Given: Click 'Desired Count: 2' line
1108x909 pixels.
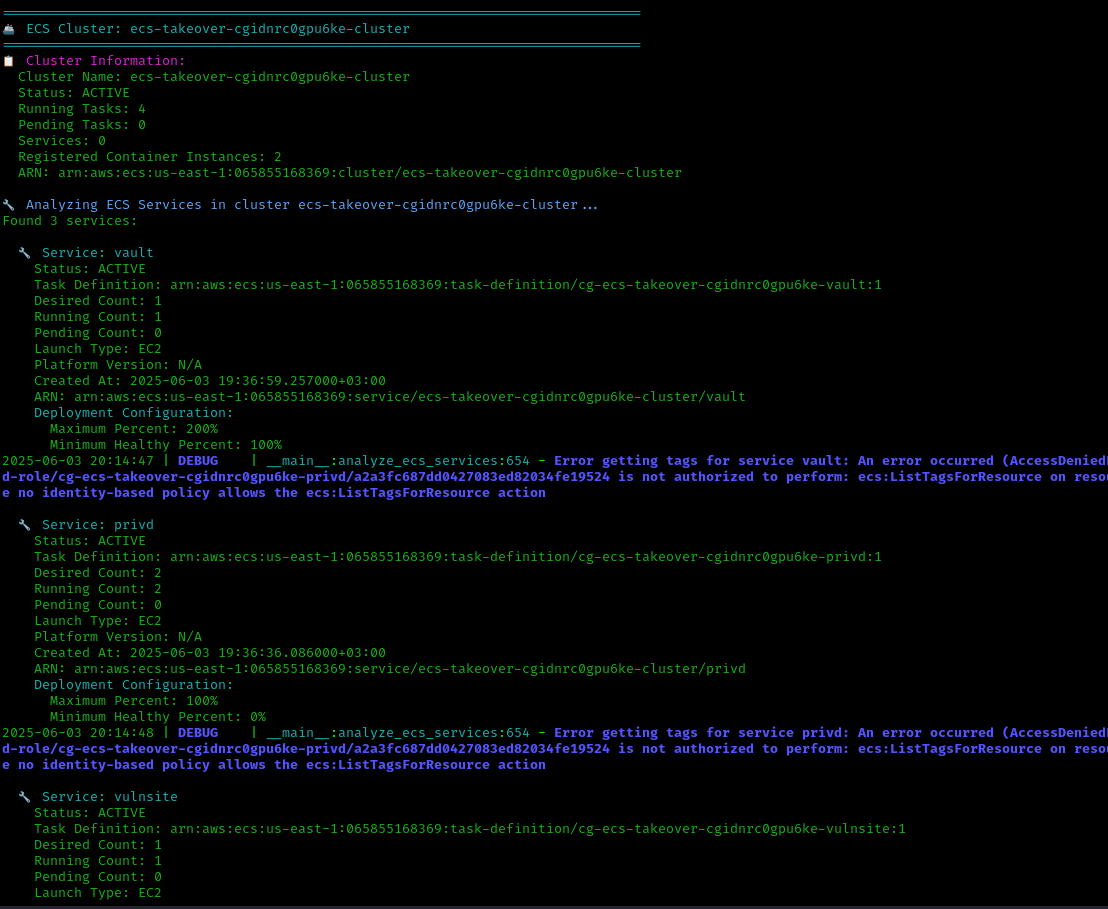Looking at the screenshot, I should [x=98, y=573].
